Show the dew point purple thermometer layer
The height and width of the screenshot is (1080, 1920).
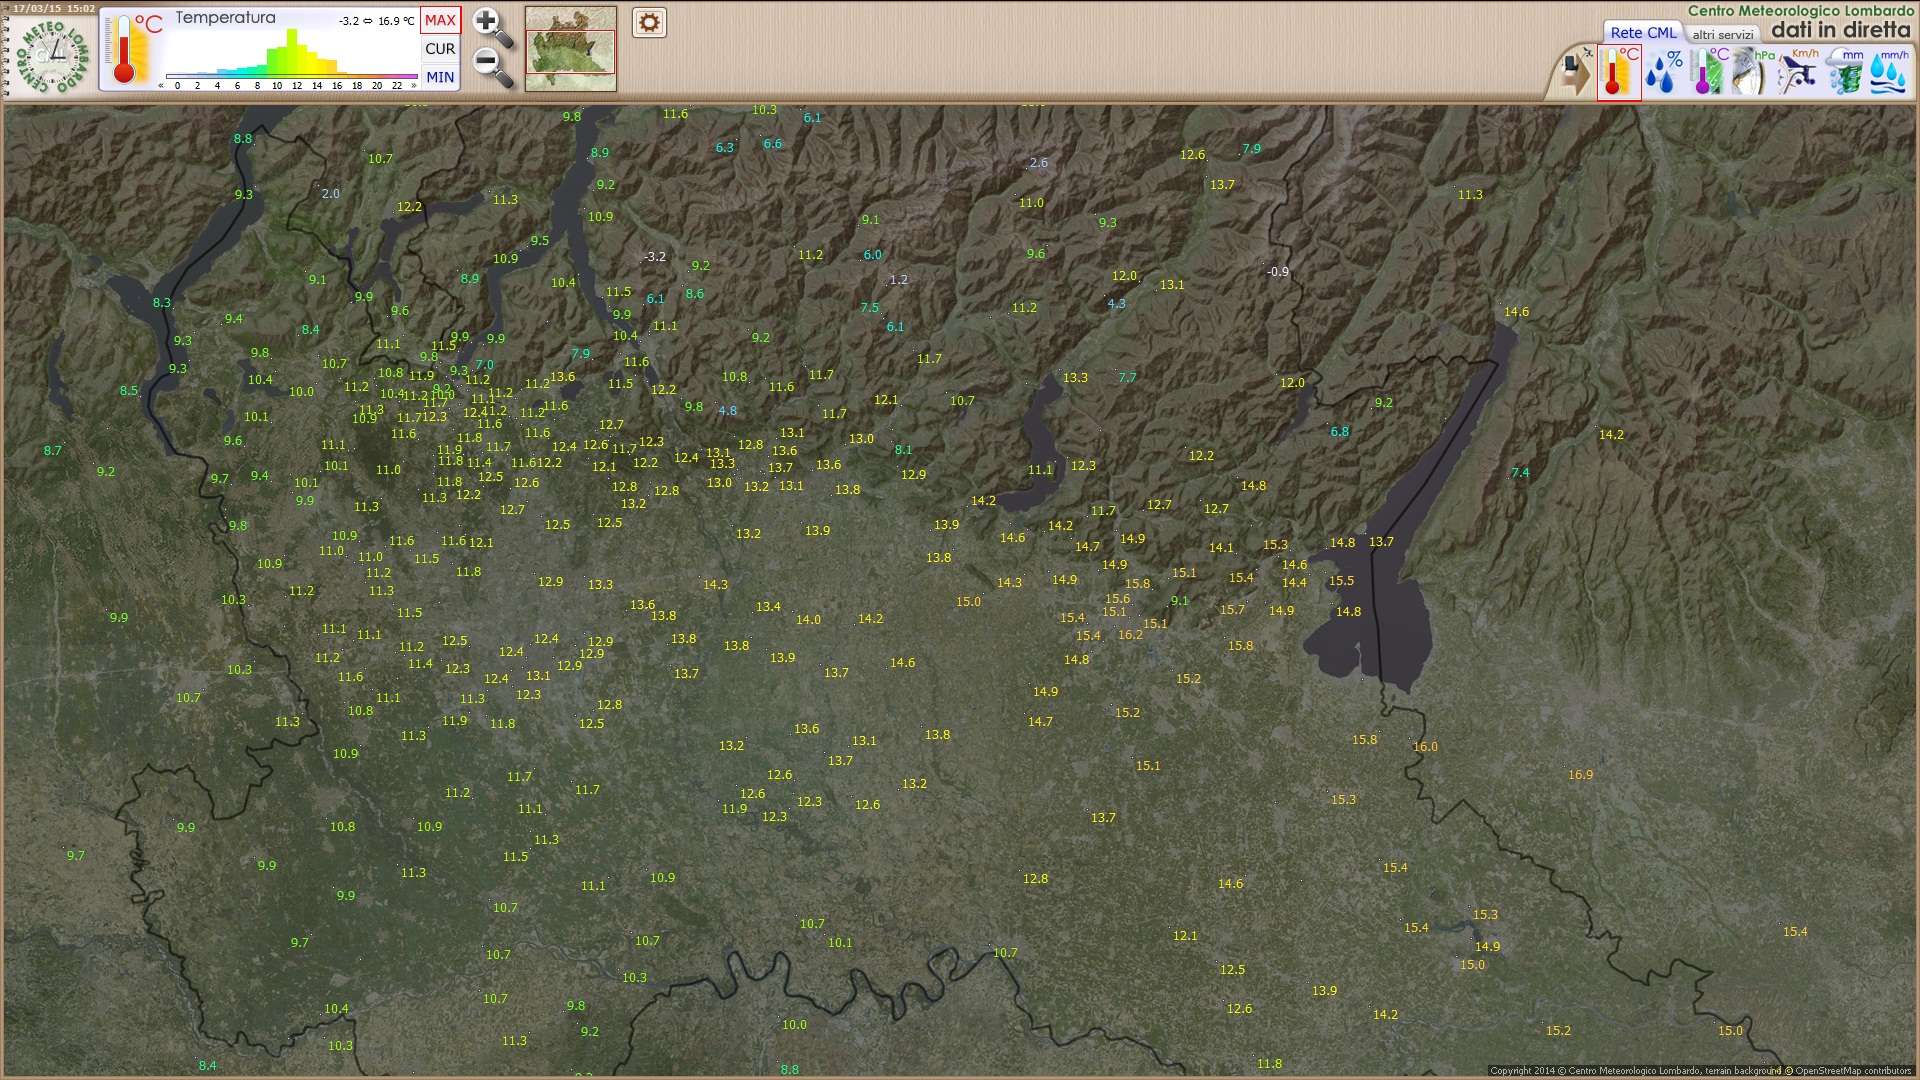pyautogui.click(x=1707, y=73)
